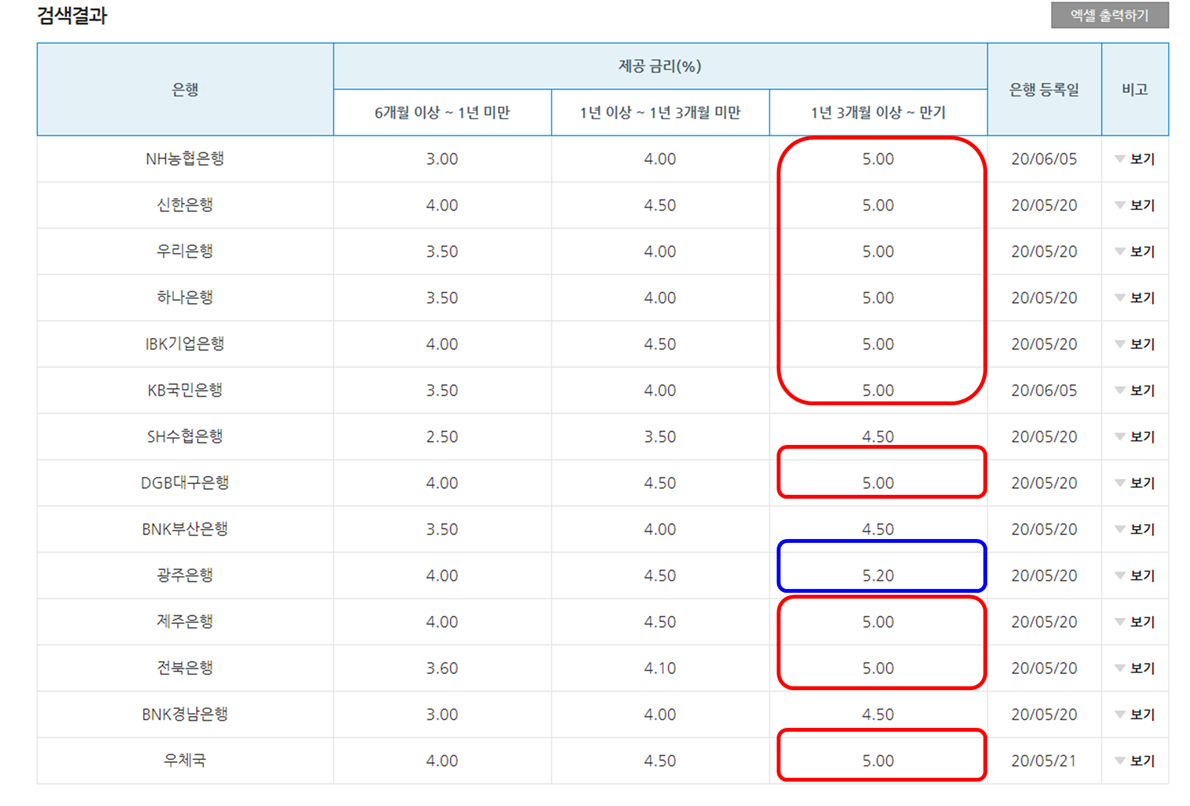Image resolution: width=1190 pixels, height=806 pixels.
Task: Select the 신한은행 bank name
Action: (184, 205)
